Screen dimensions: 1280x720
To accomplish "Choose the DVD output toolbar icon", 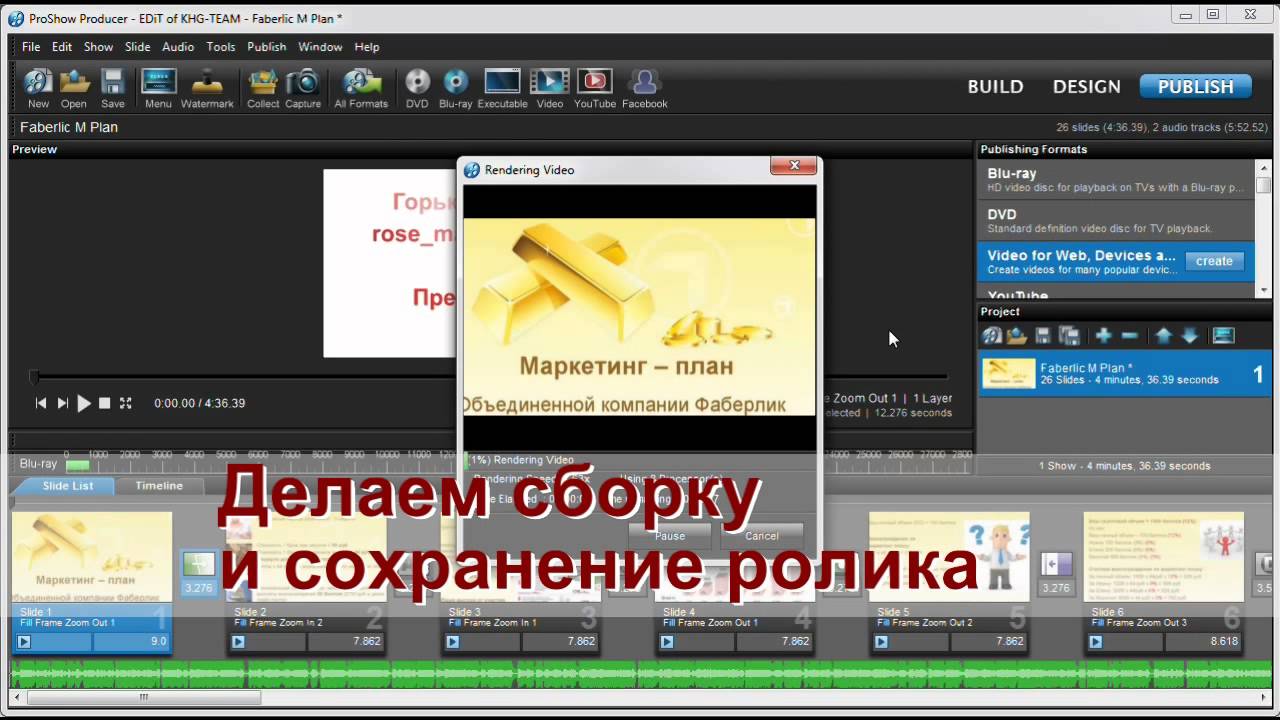I will pos(417,88).
